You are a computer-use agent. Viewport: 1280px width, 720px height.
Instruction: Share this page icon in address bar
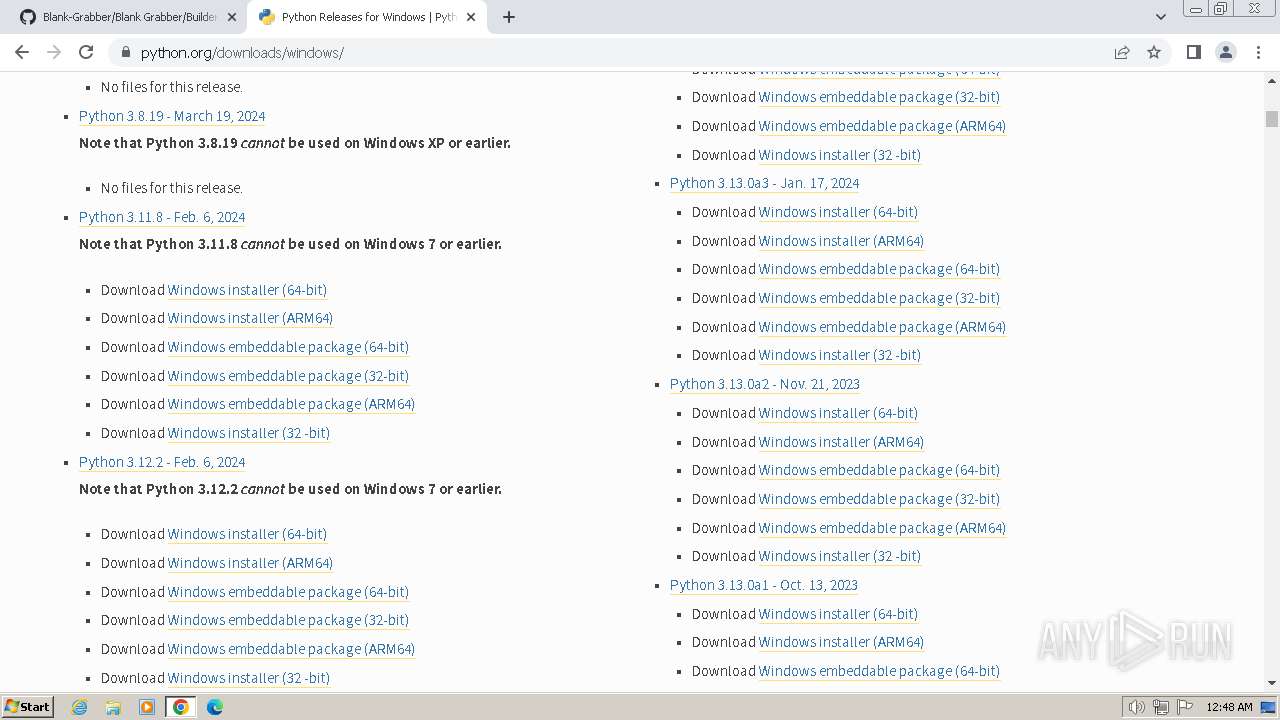(x=1122, y=52)
